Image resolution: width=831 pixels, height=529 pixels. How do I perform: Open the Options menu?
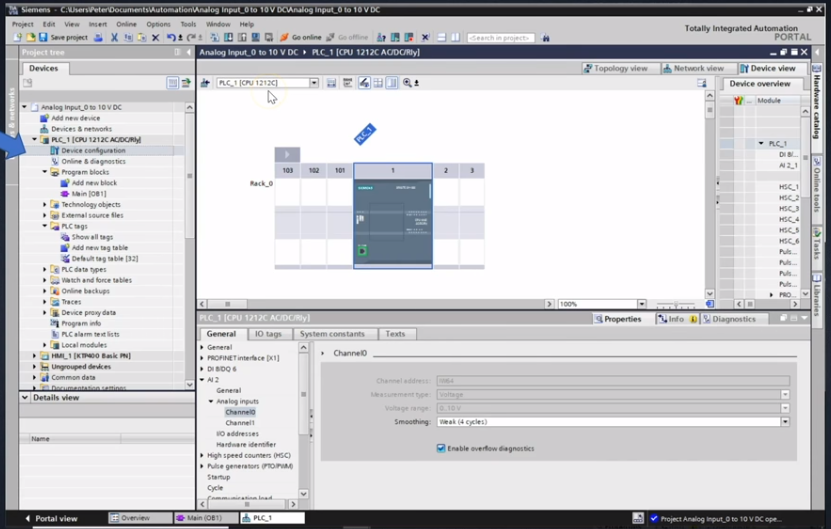[158, 24]
